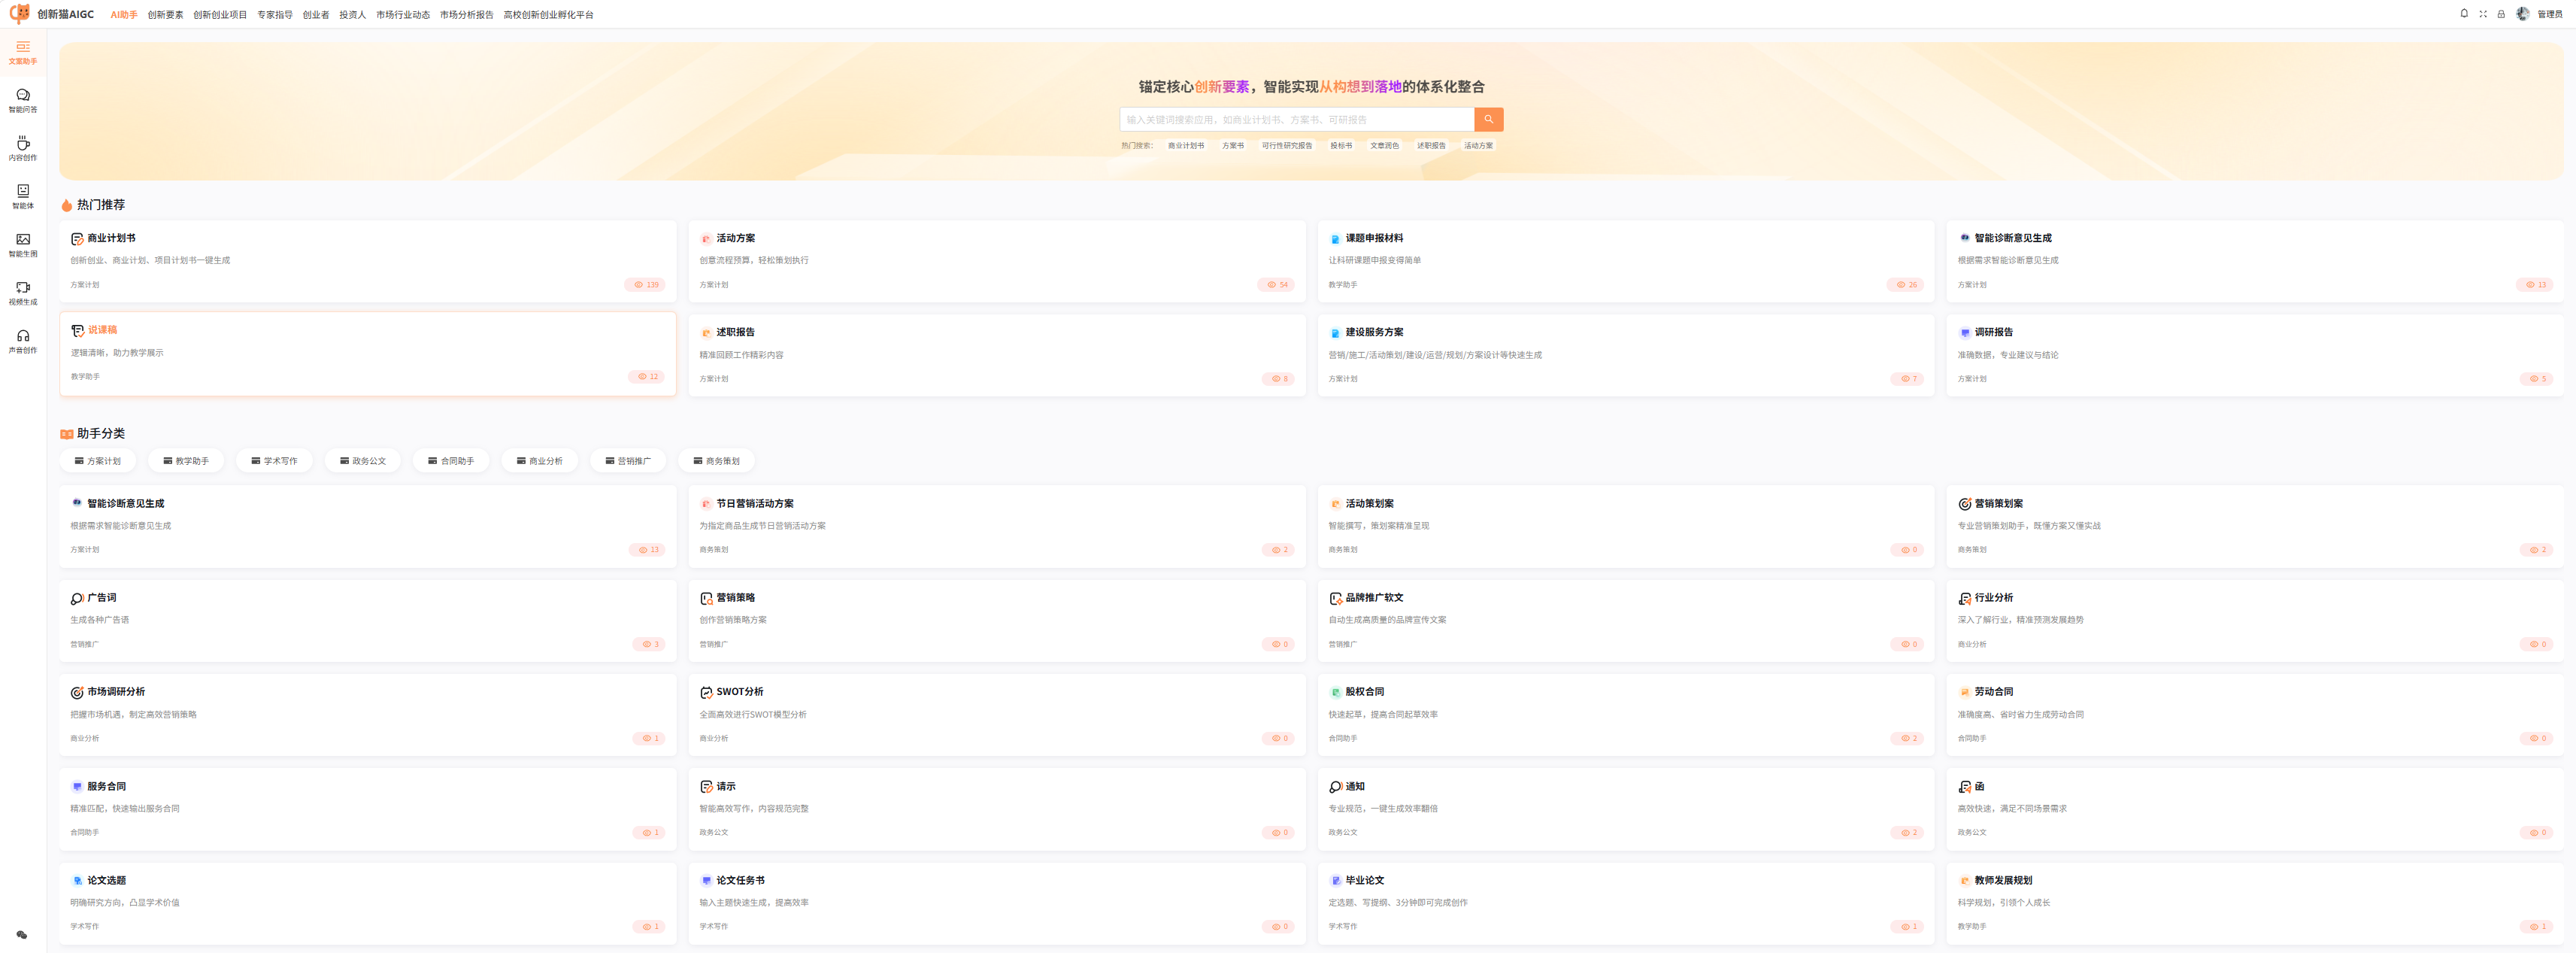This screenshot has width=2576, height=953.
Task: Open notifications bell icon in header
Action: 2464,14
